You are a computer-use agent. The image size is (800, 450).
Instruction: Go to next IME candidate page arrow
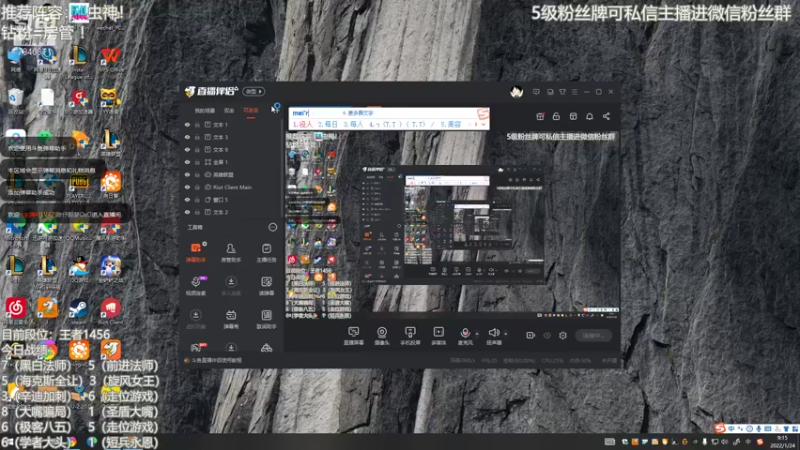coord(476,124)
